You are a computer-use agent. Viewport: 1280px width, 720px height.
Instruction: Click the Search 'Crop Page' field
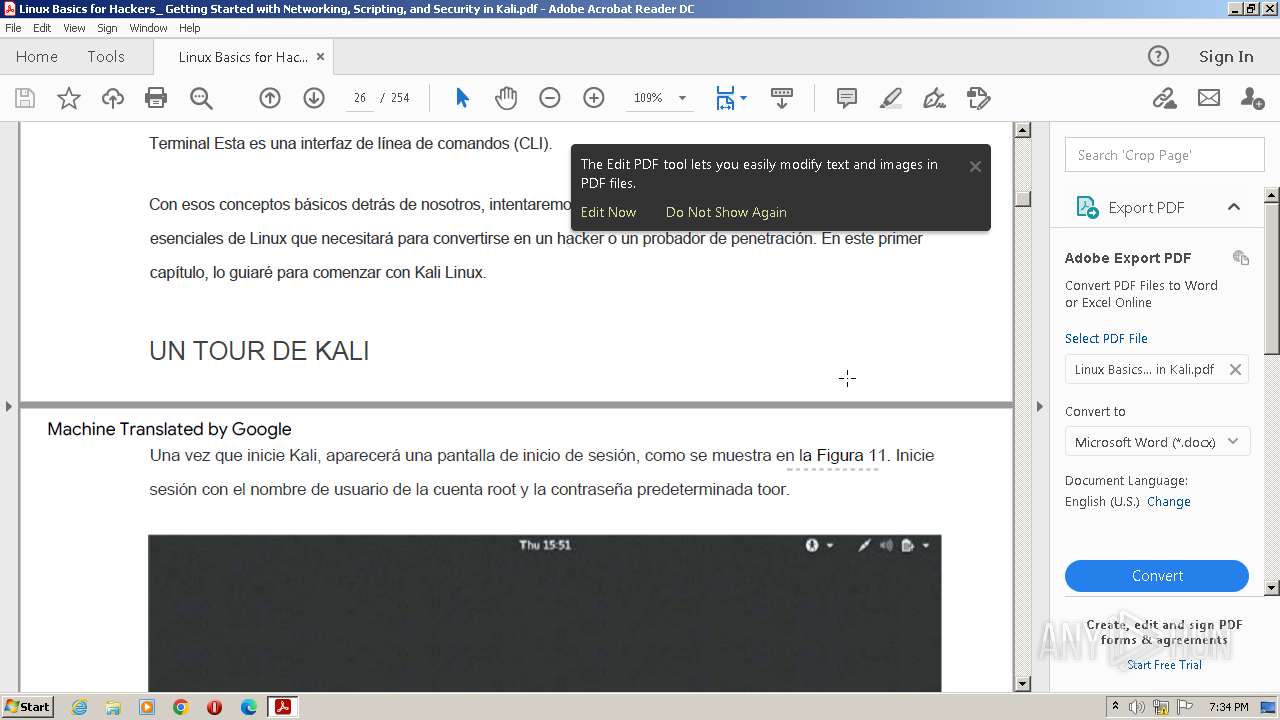point(1164,155)
